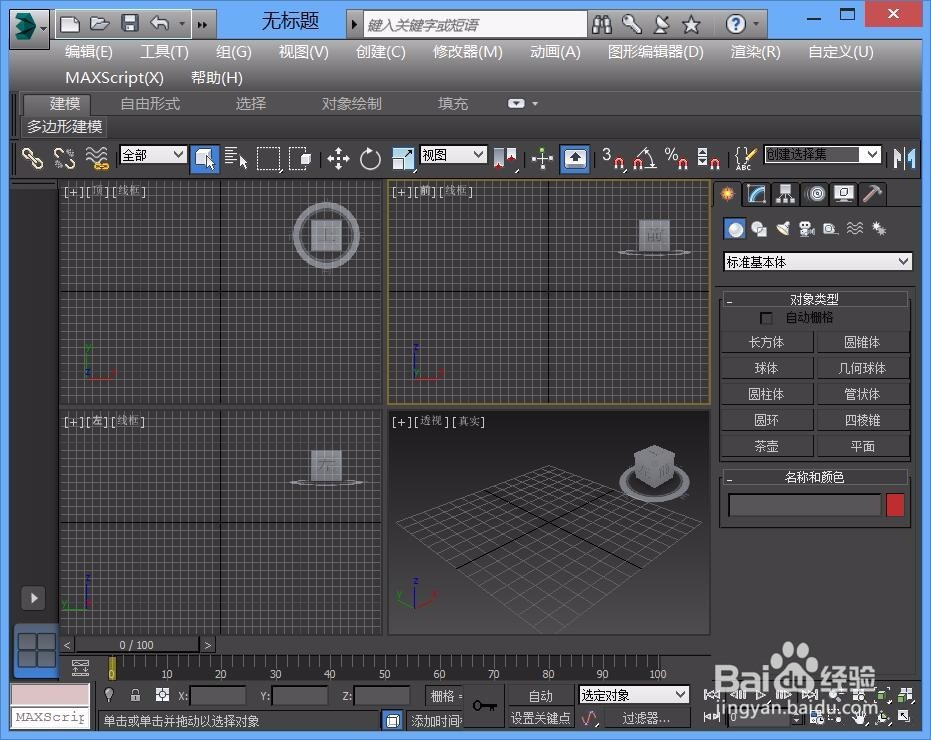
Task: Click the 茶壶 creation button
Action: click(x=766, y=445)
